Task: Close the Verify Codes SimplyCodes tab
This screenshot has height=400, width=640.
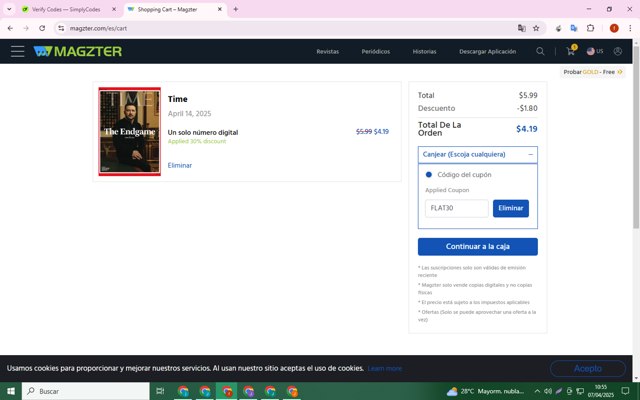Action: [114, 9]
